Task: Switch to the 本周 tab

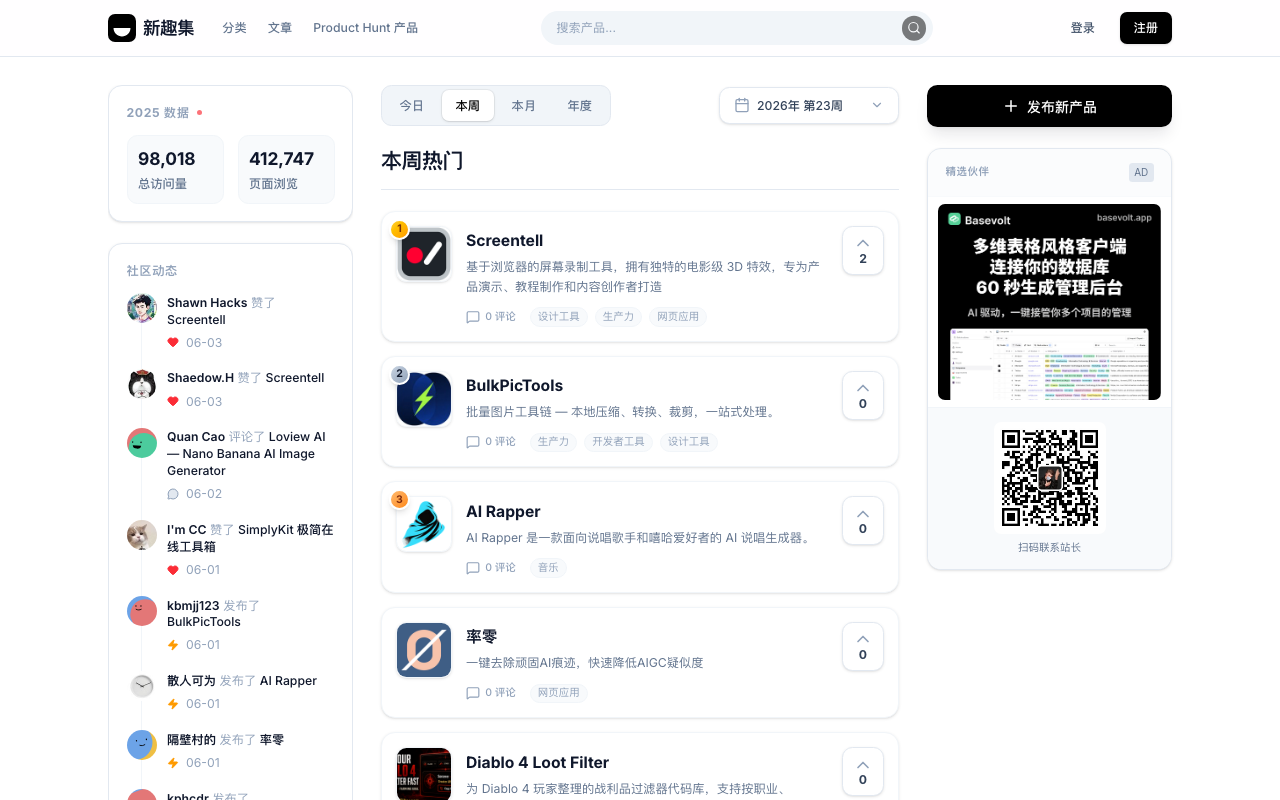Action: coord(468,106)
